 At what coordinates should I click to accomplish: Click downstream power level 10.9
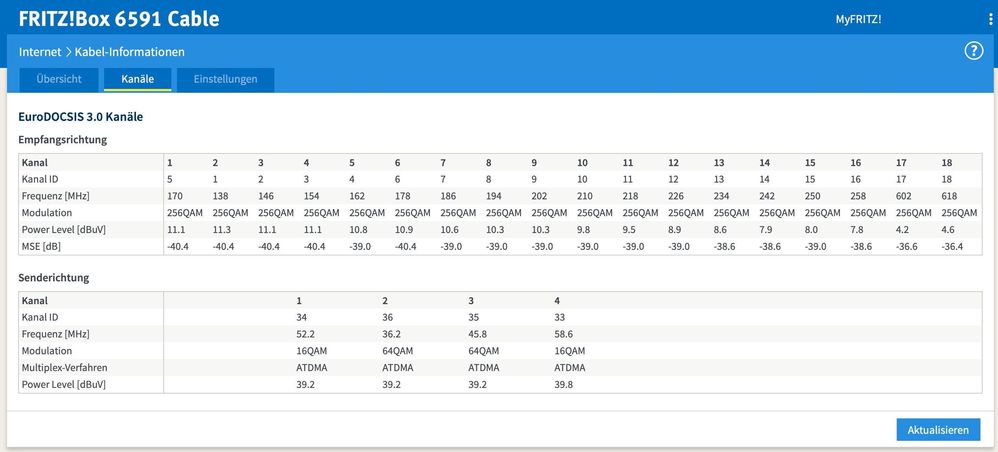point(404,230)
